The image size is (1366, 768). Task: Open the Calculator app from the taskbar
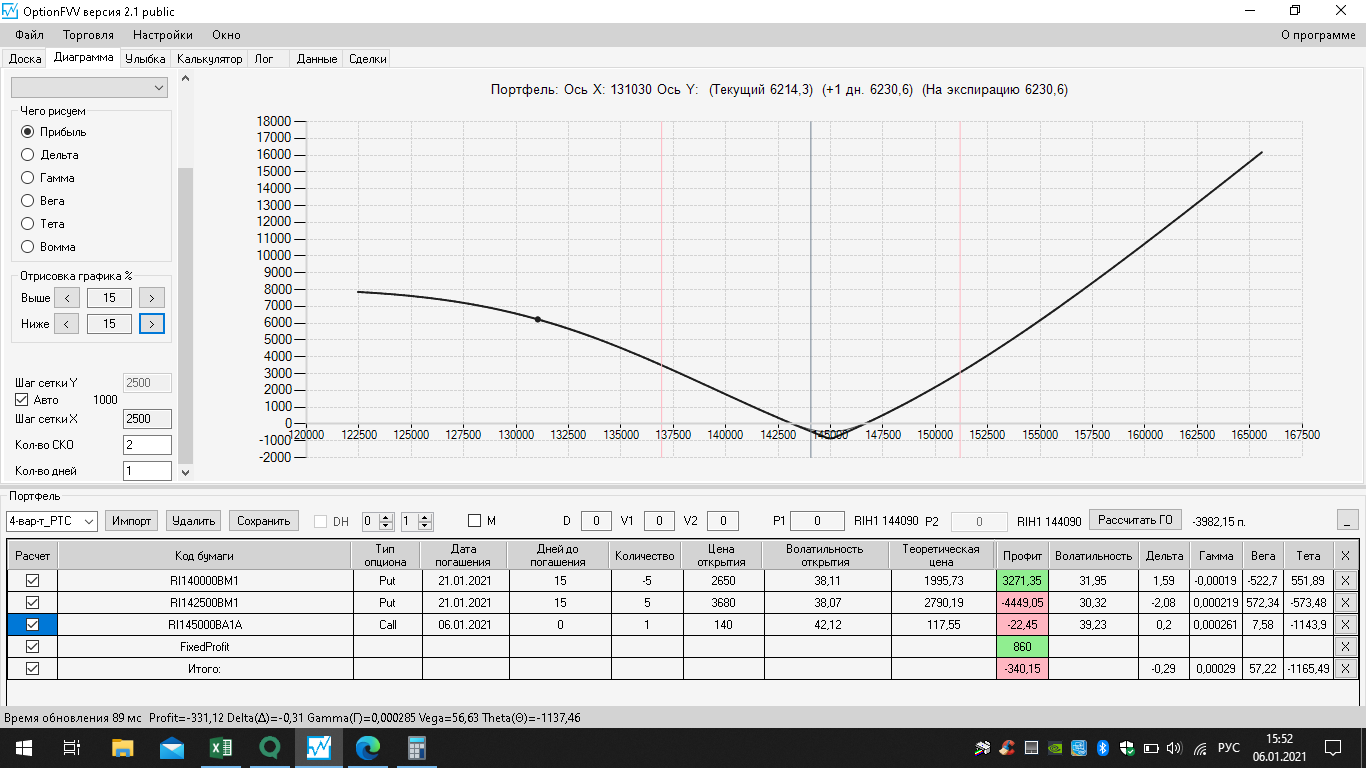417,747
